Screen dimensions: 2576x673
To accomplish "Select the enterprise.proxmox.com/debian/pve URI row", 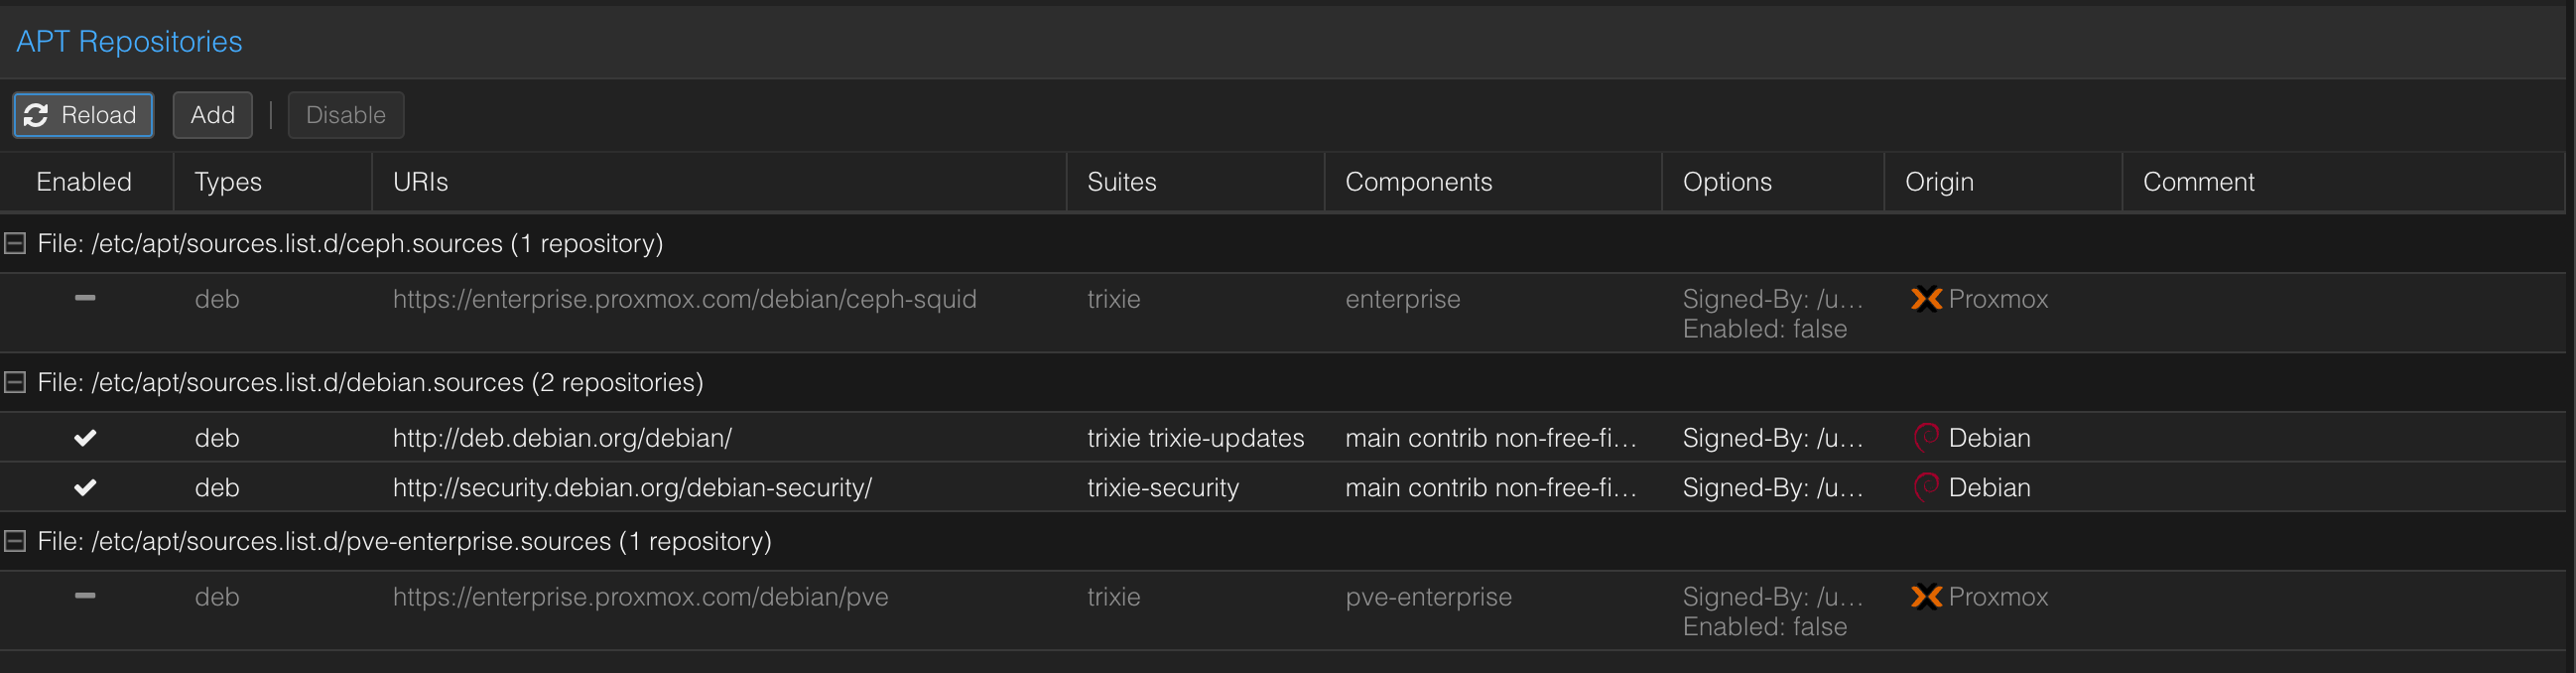I will 640,597.
